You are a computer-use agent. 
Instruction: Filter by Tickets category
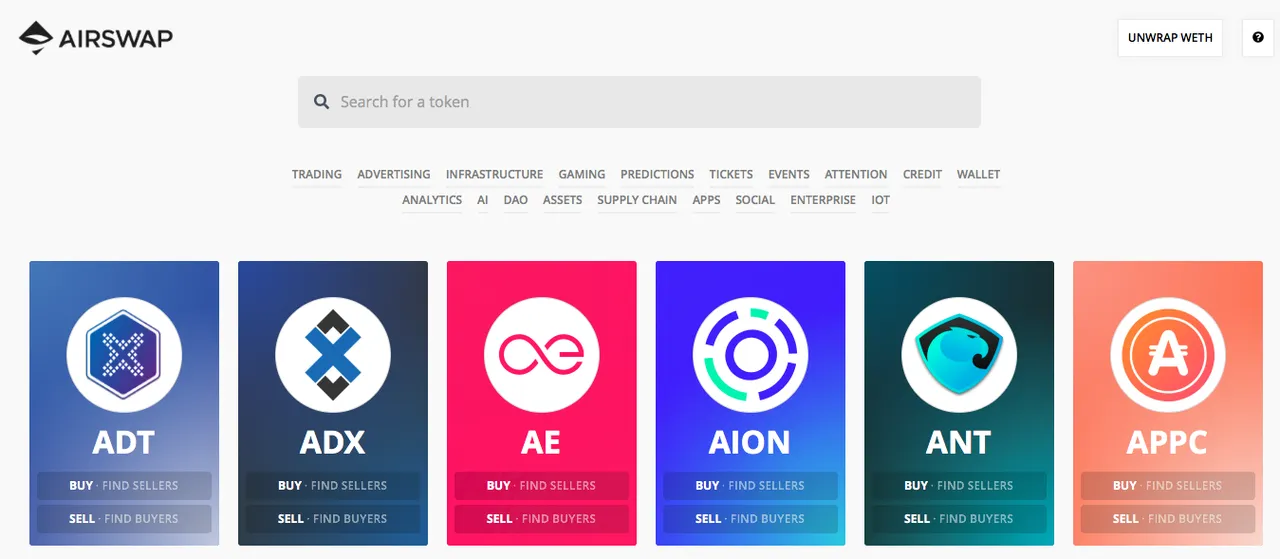pyautogui.click(x=731, y=174)
